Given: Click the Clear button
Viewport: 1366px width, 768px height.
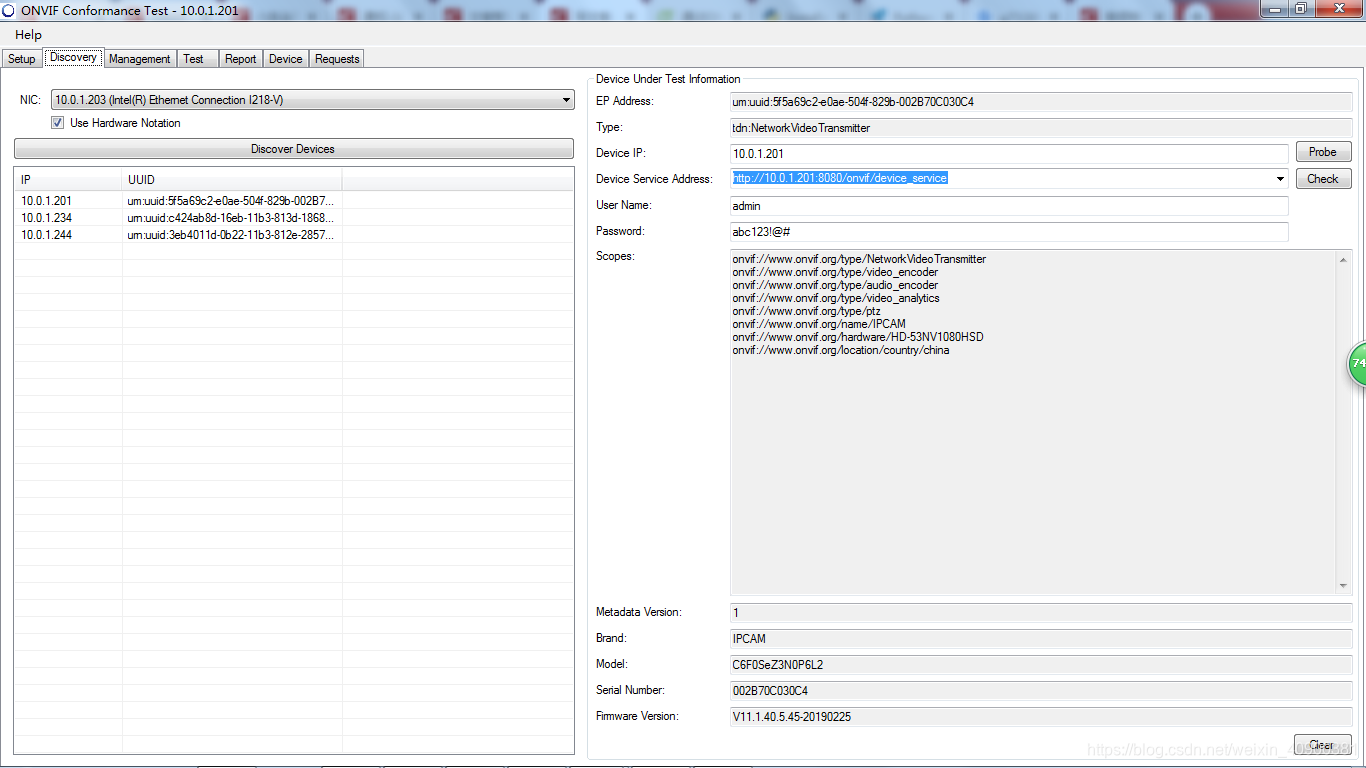Looking at the screenshot, I should click(1323, 745).
